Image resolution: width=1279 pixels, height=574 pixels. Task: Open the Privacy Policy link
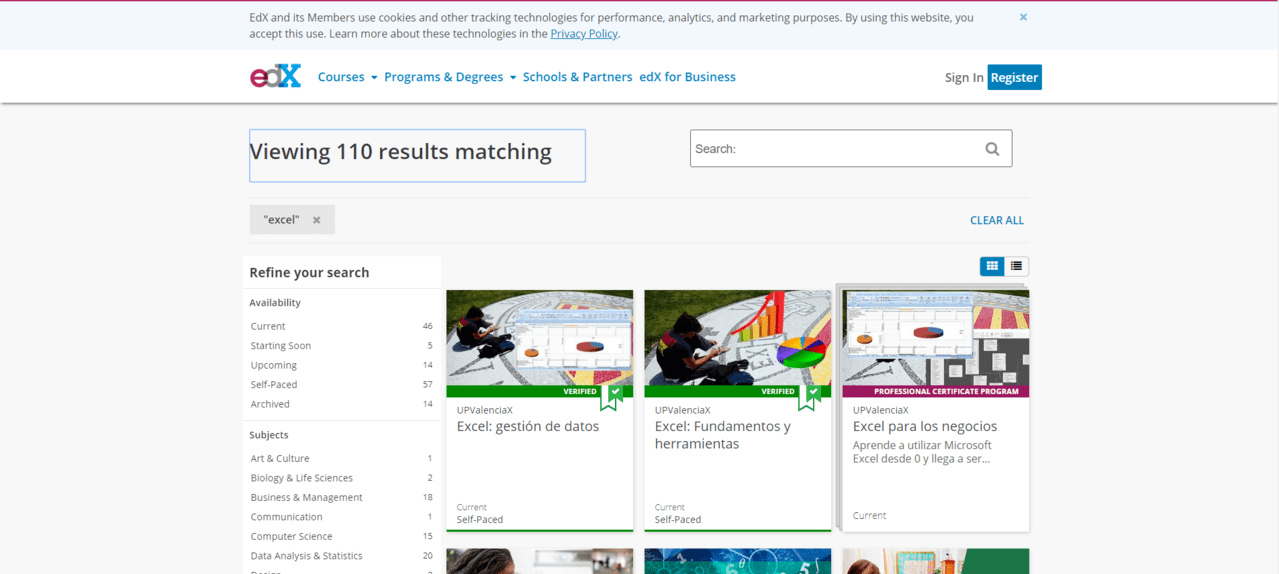[x=584, y=33]
